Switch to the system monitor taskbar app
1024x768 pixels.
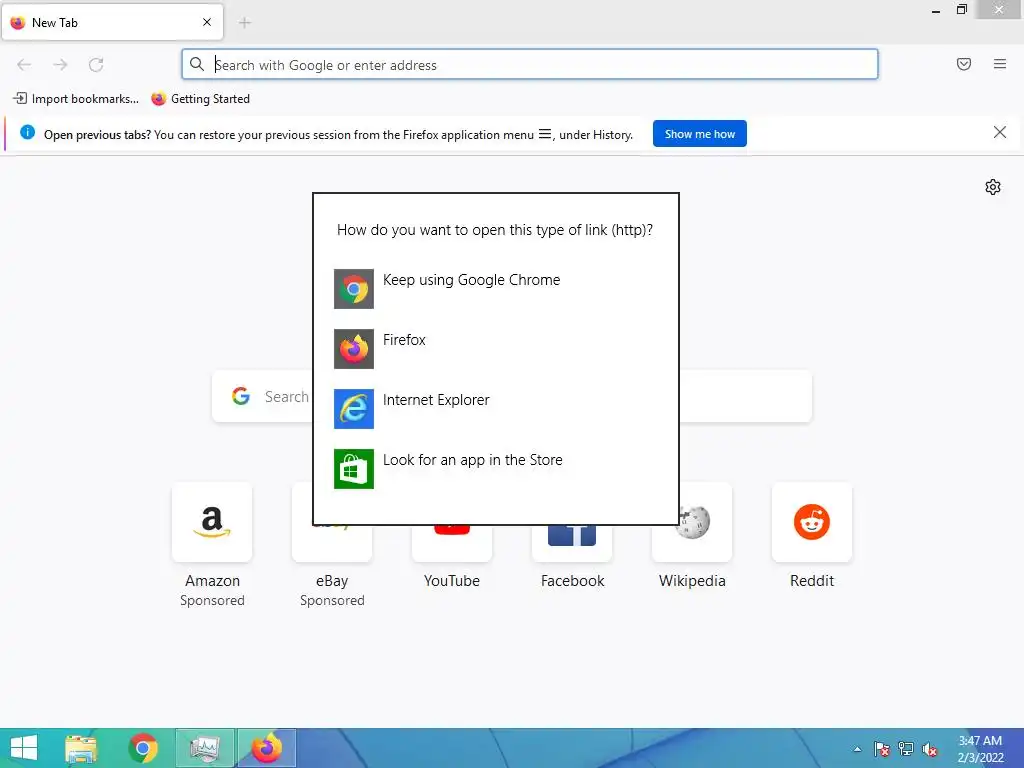tap(205, 748)
